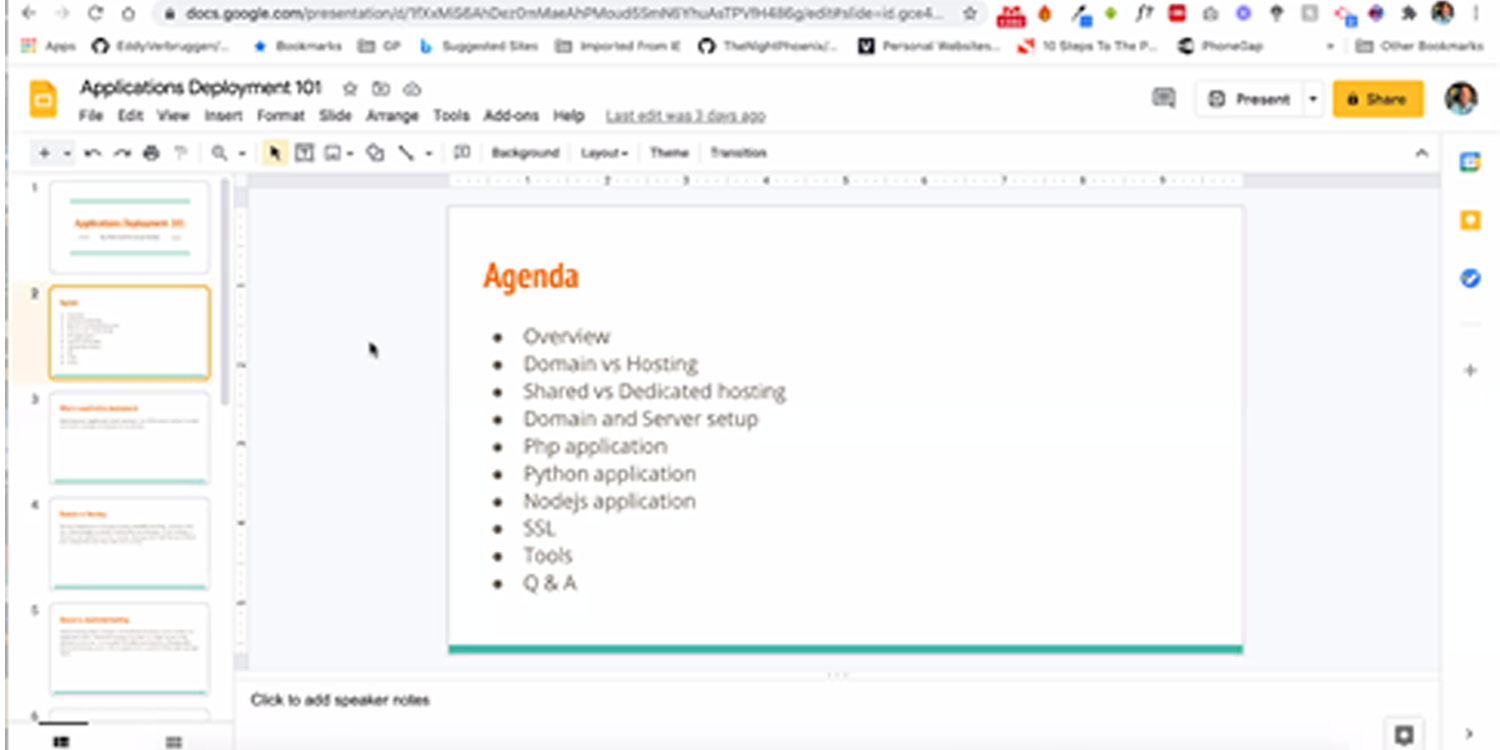
Task: Open Google Calendar side panel icon
Action: (x=1470, y=164)
